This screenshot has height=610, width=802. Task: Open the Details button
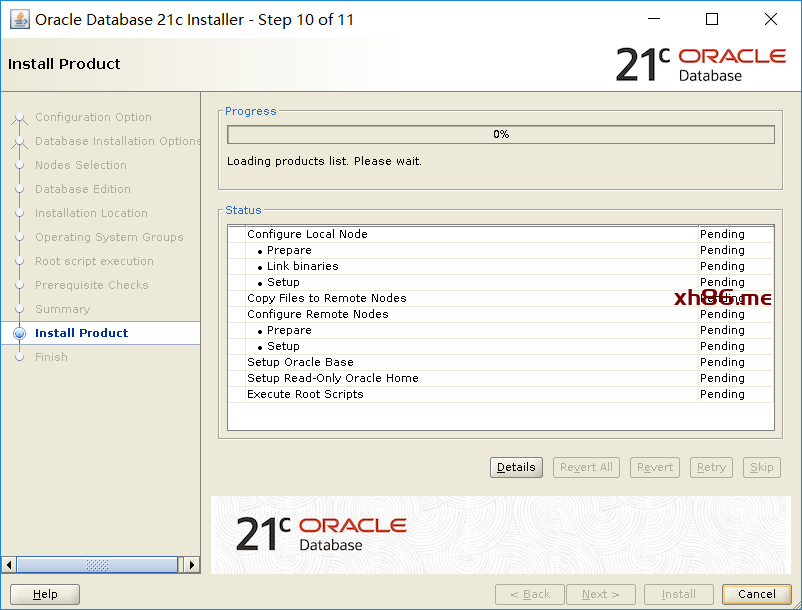click(516, 467)
